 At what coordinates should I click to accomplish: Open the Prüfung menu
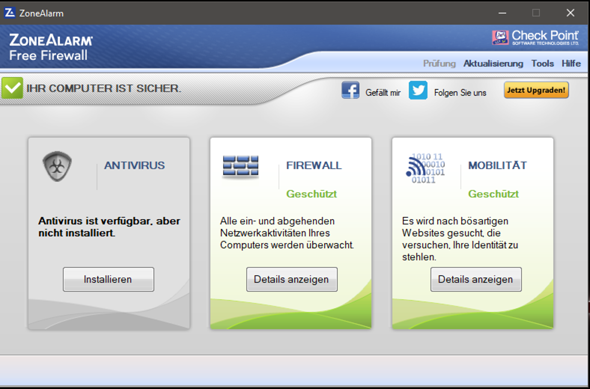439,64
